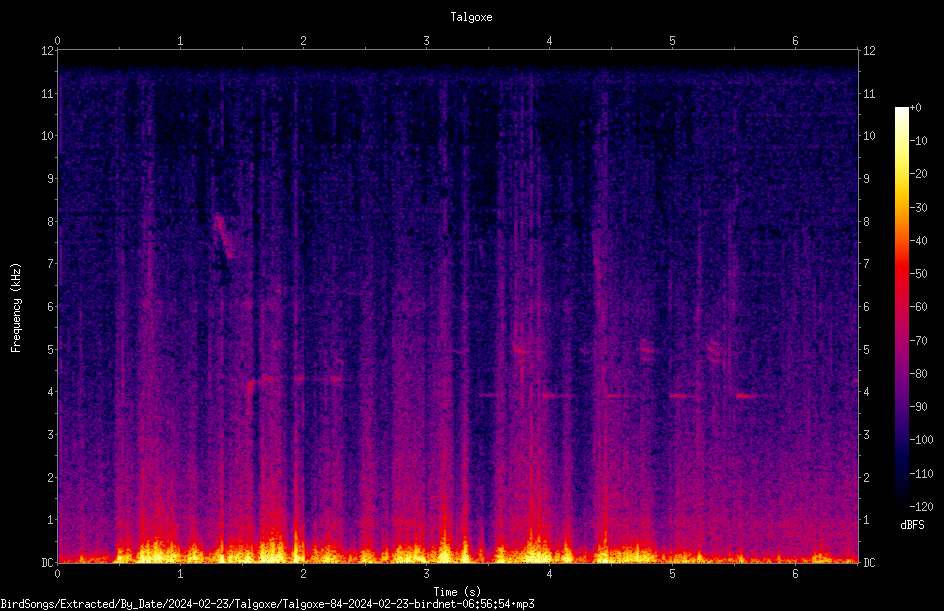Click the DC label on left axis
The image size is (944, 611).
[x=47, y=563]
